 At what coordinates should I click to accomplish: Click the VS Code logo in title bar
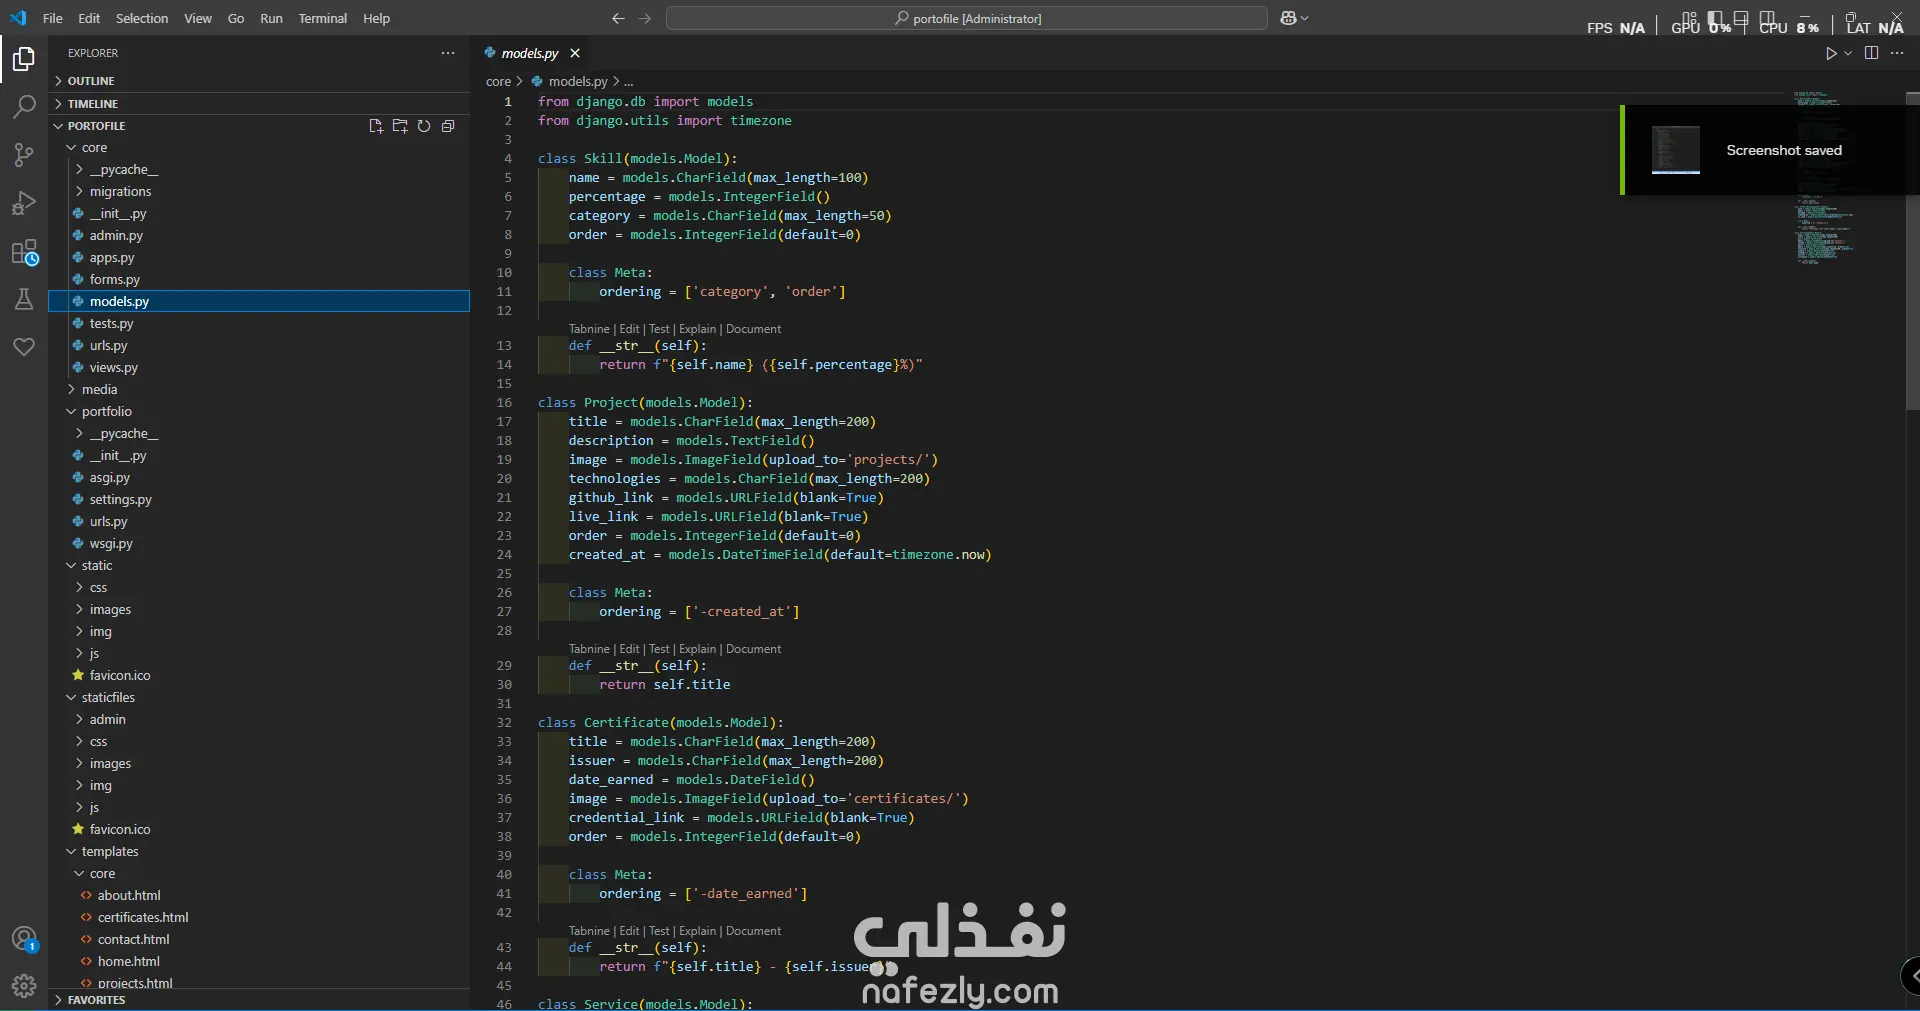point(18,18)
